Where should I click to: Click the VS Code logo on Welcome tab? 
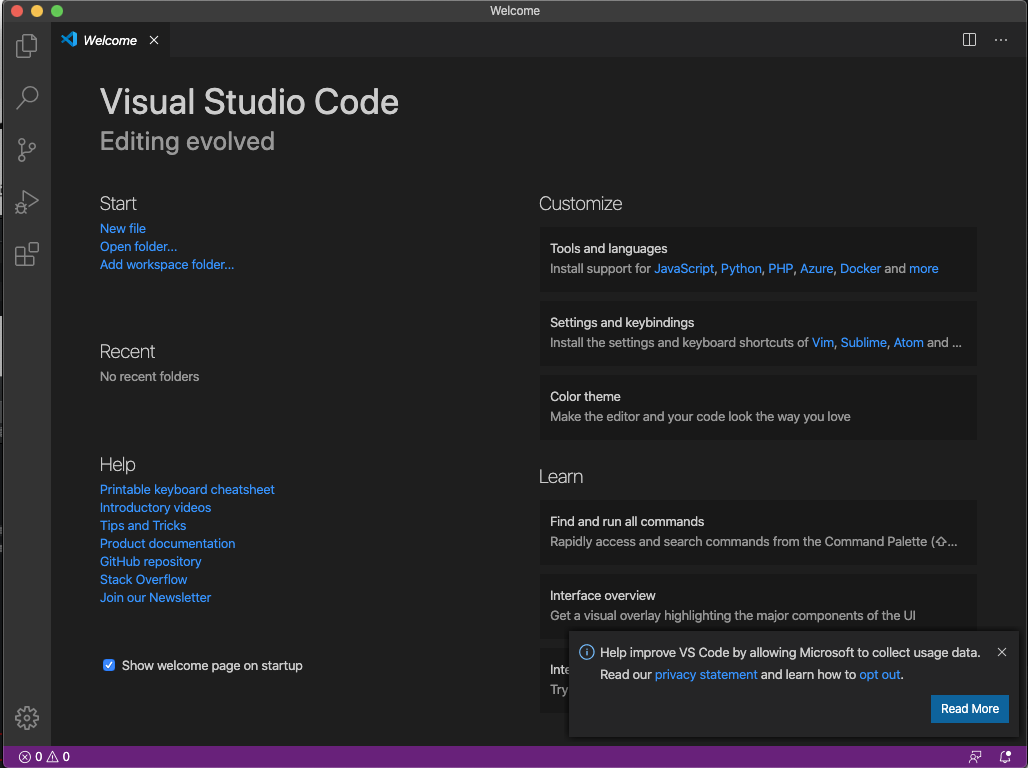coord(69,39)
